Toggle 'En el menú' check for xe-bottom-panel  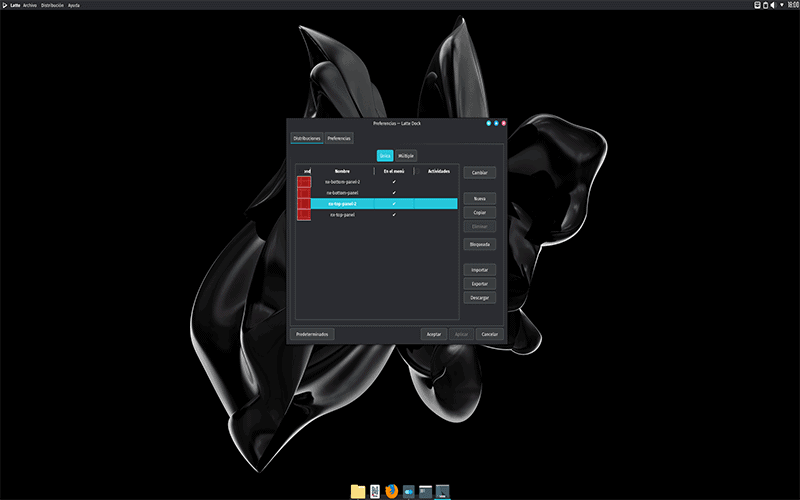coord(394,193)
